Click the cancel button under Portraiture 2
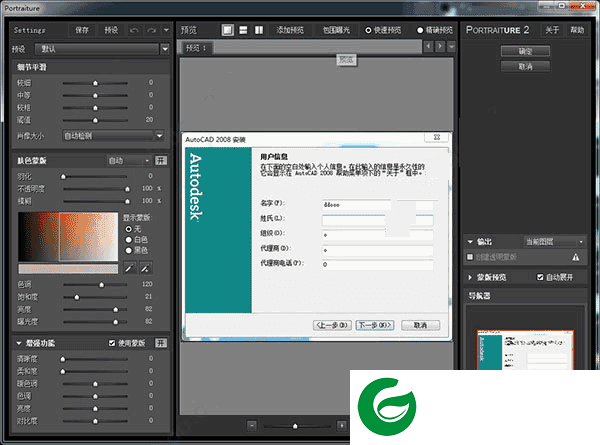The height and width of the screenshot is (445, 600). point(525,66)
